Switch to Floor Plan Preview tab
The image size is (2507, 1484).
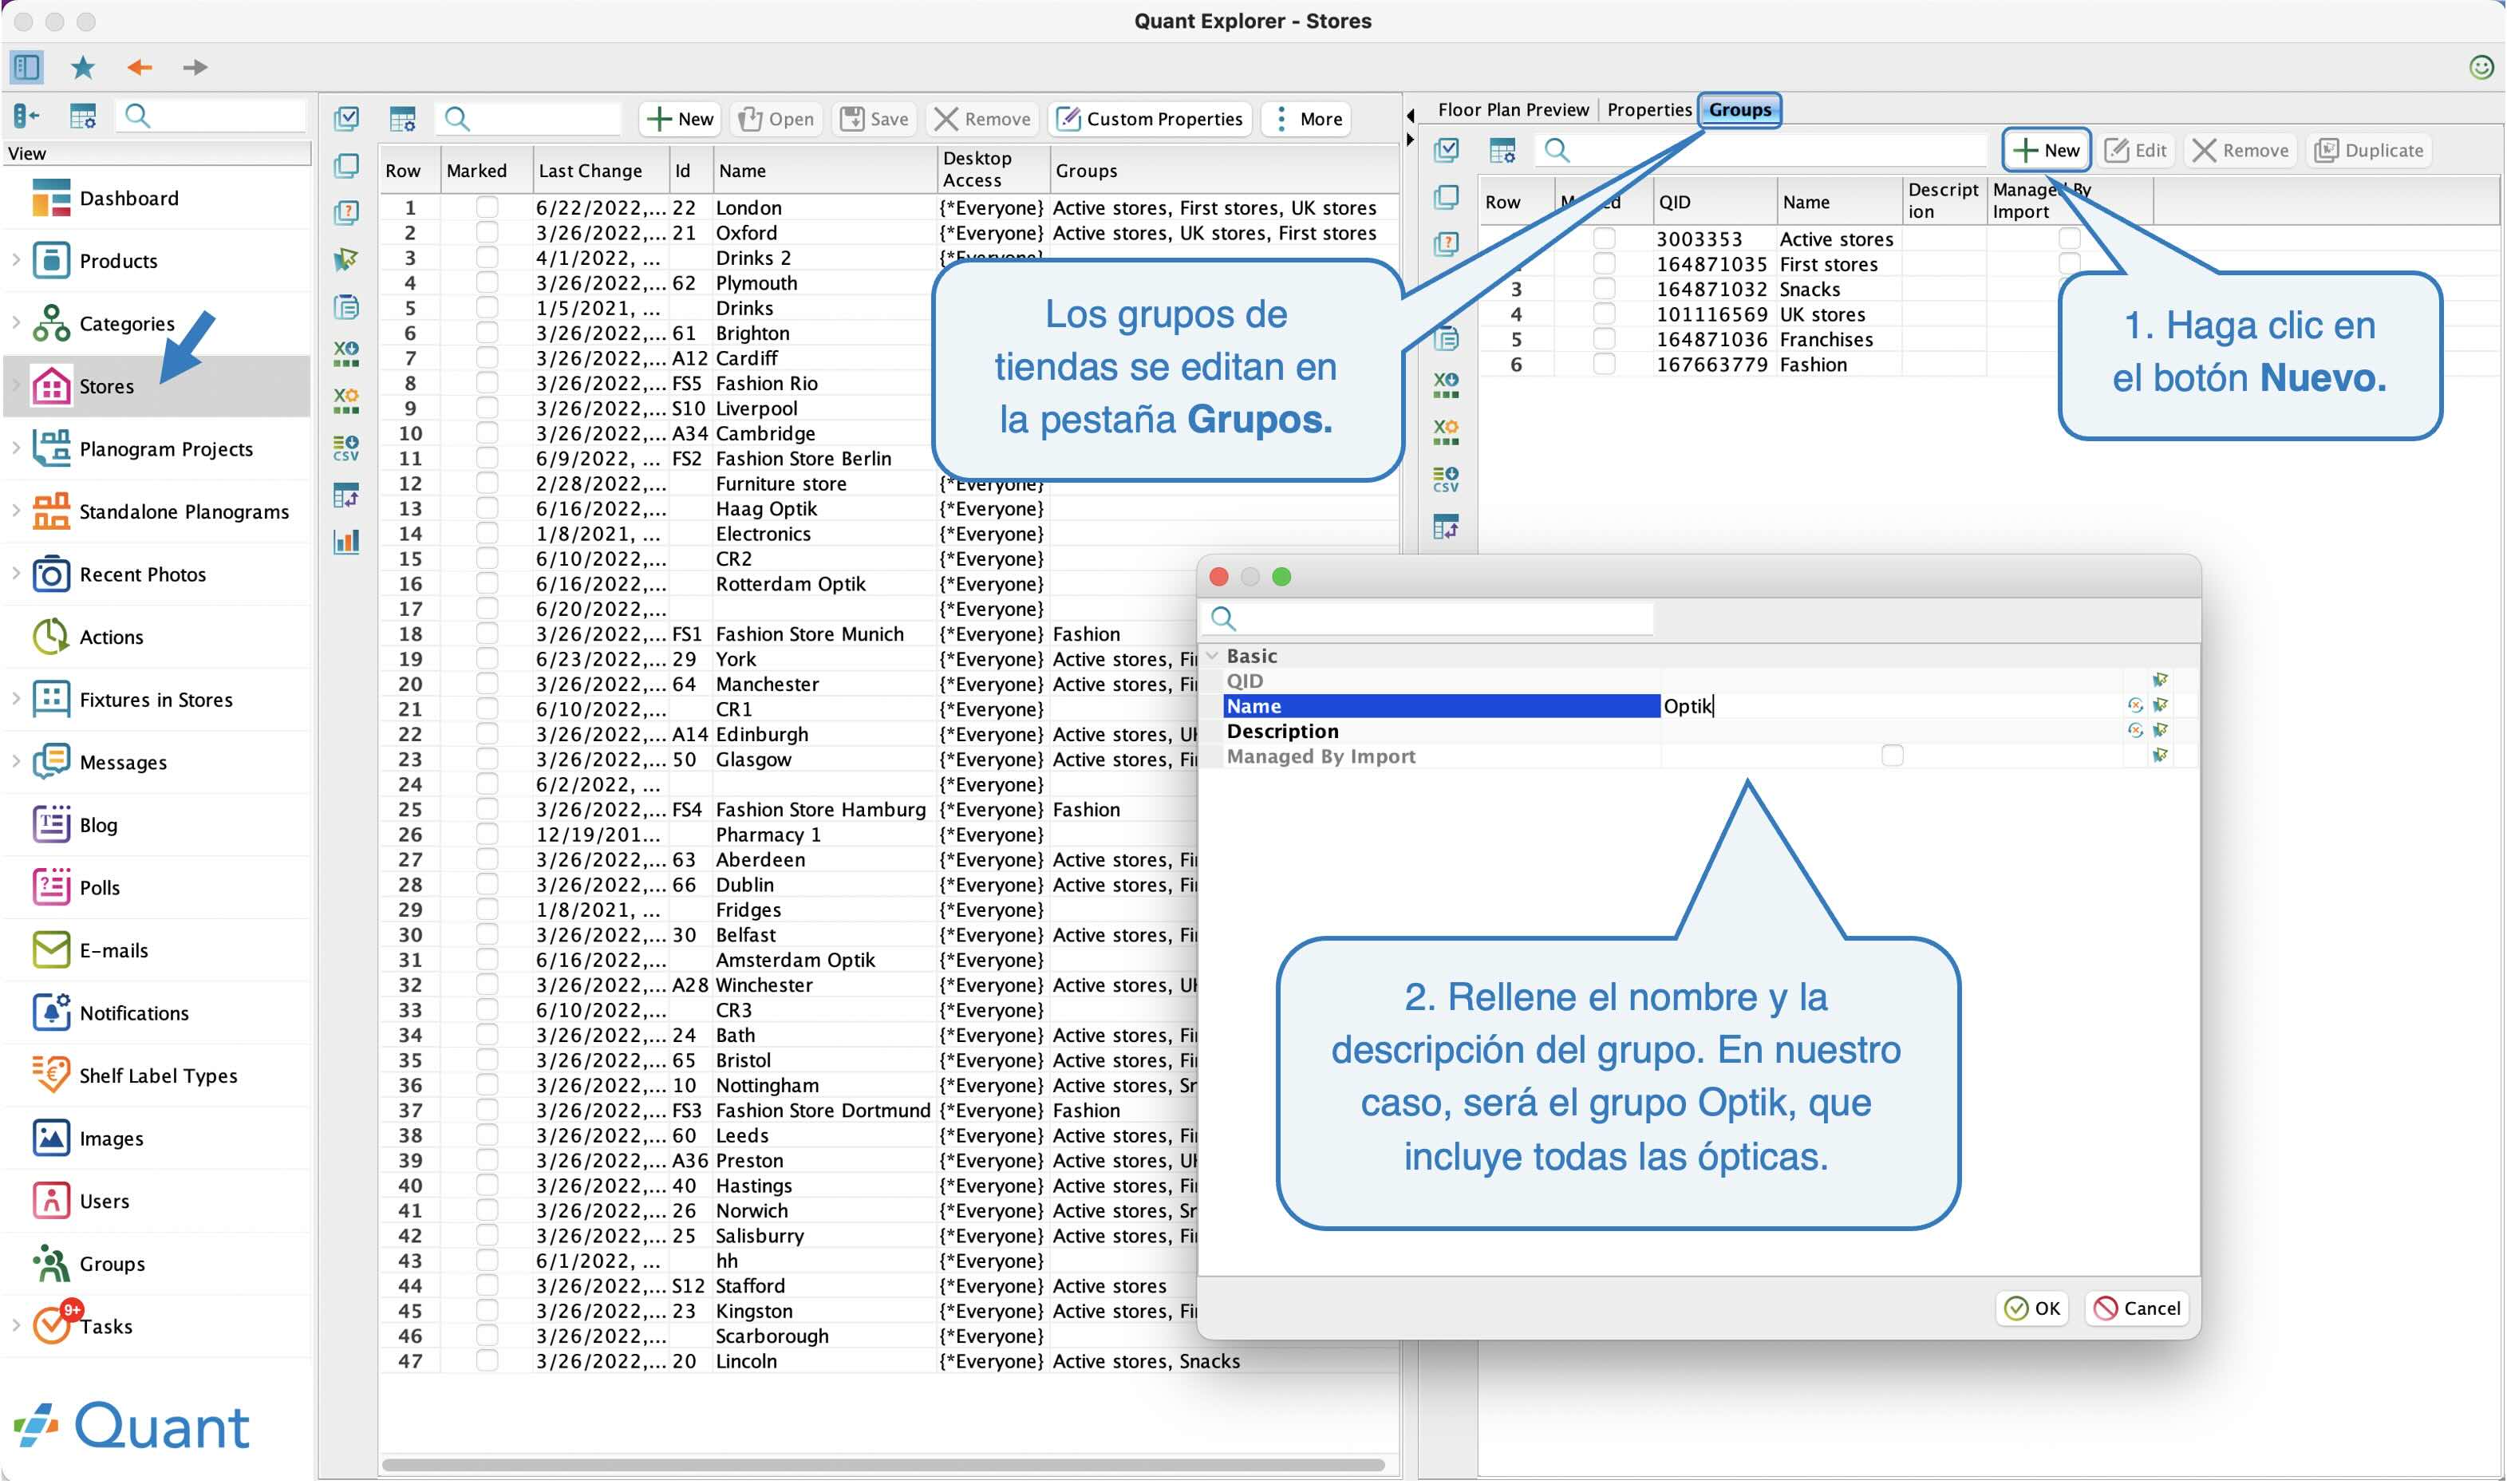(x=1513, y=109)
